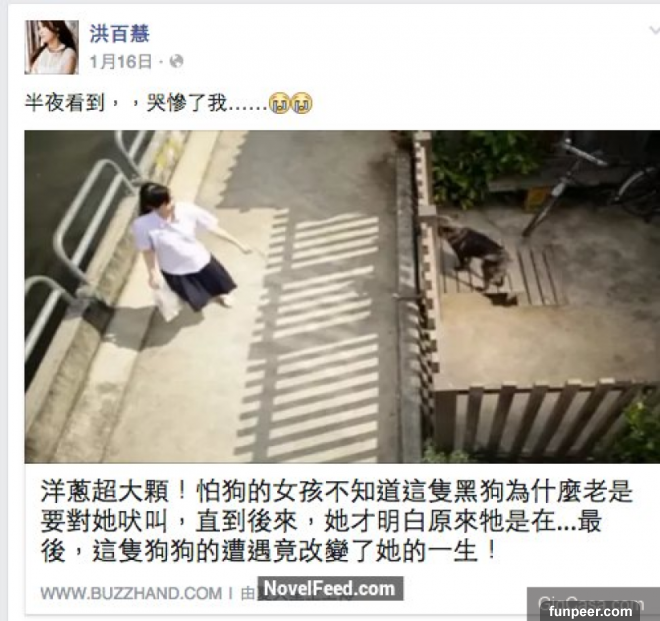The height and width of the screenshot is (621, 660).
Task: Click the first crying emoji
Action: click(x=279, y=103)
